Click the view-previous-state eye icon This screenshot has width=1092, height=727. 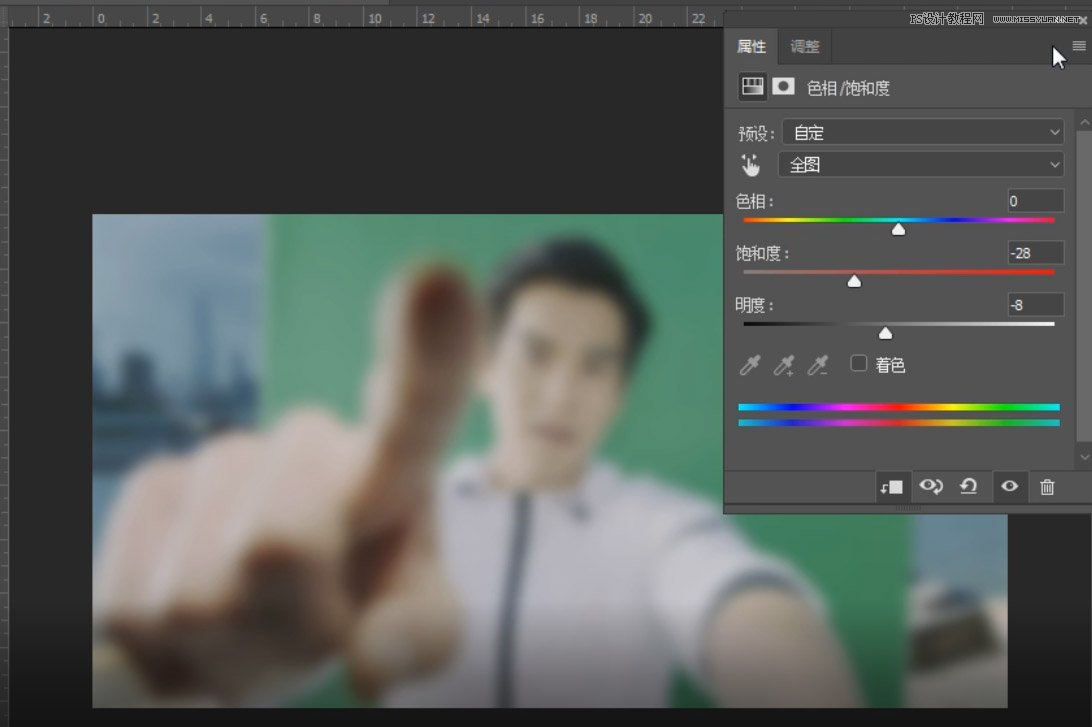[932, 487]
